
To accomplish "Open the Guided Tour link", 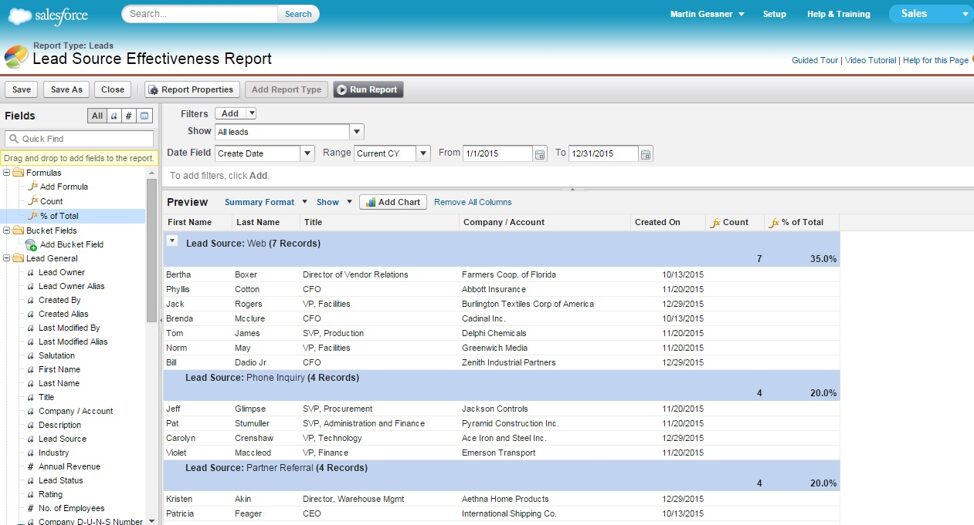I will point(814,60).
